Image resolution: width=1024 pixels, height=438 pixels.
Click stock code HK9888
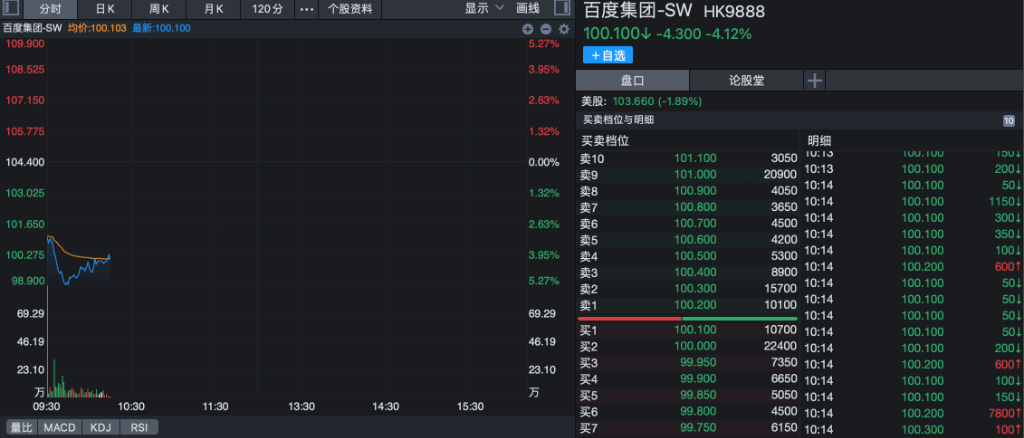(x=733, y=11)
